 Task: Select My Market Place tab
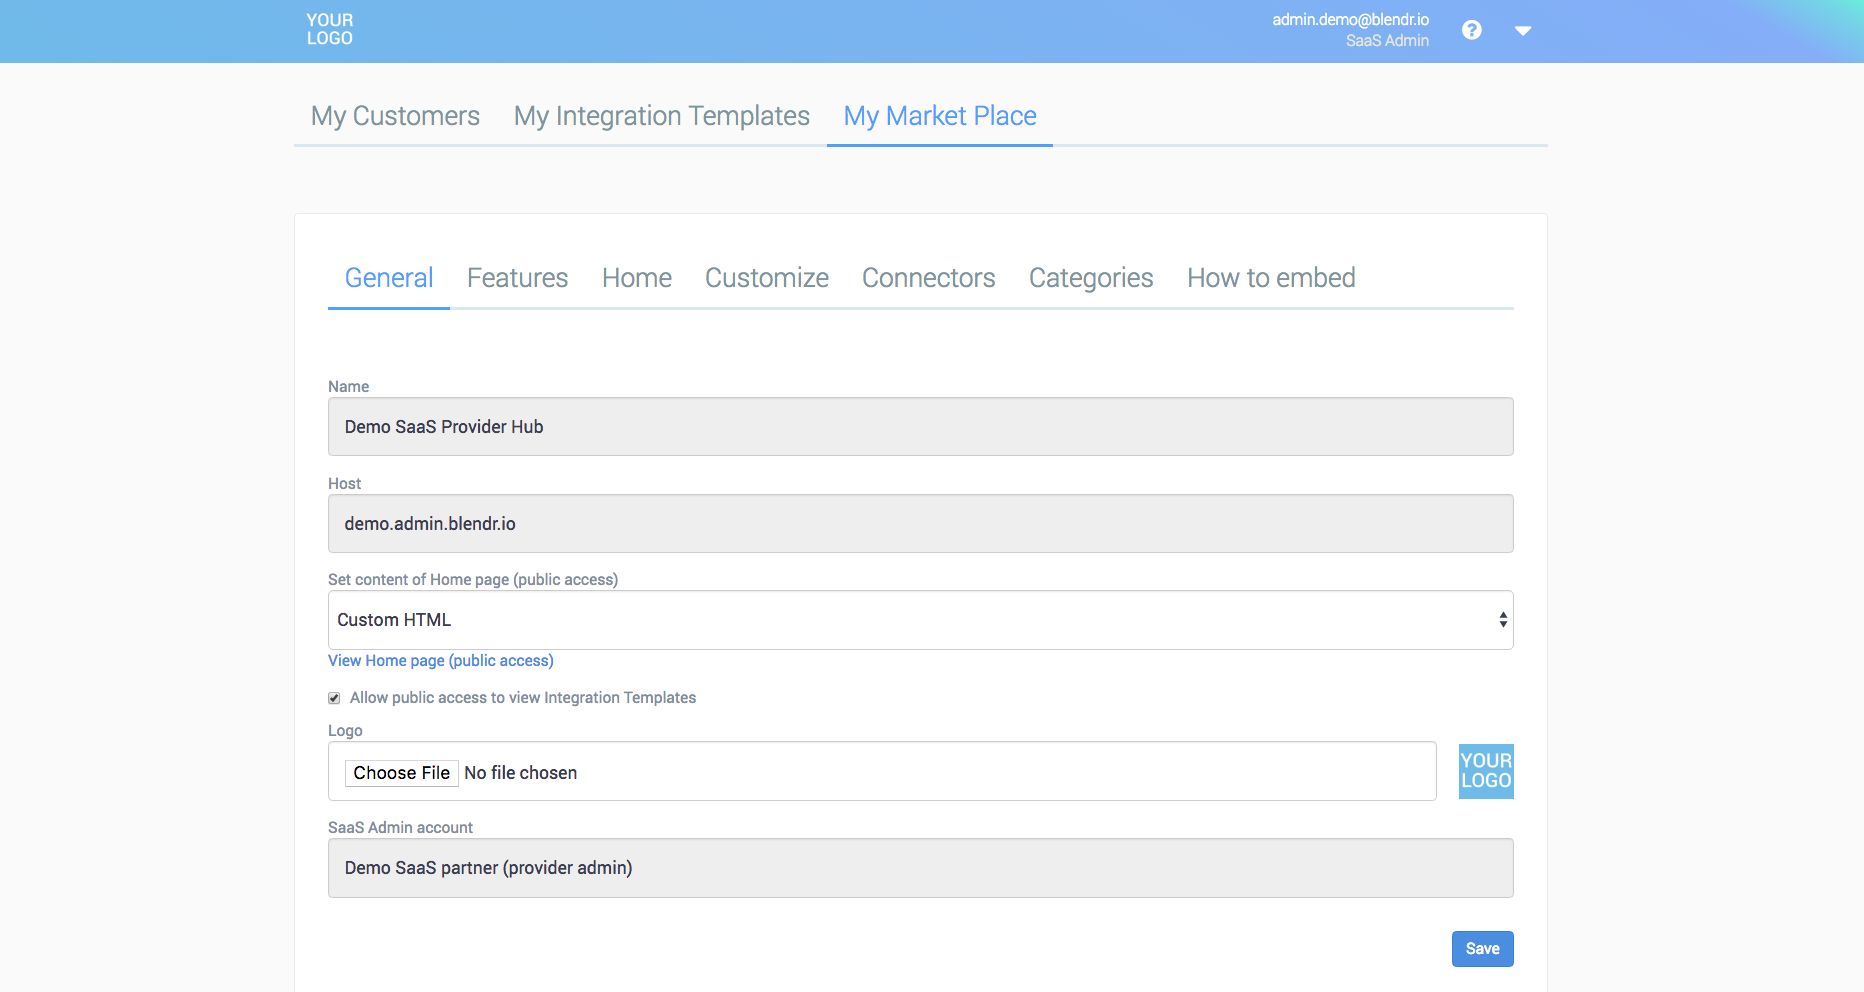[940, 116]
